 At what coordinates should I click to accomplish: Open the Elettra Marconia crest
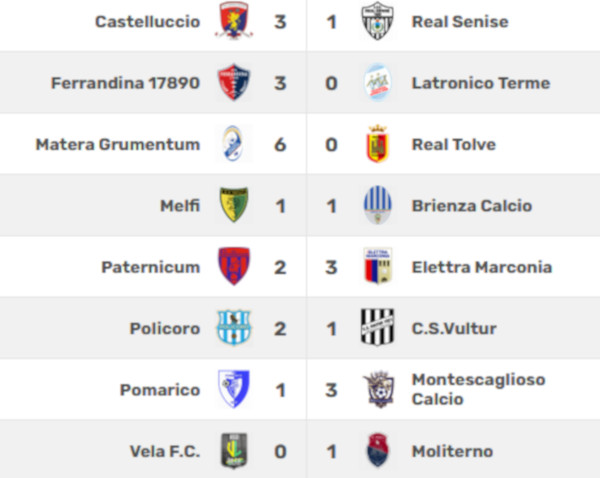(x=377, y=266)
